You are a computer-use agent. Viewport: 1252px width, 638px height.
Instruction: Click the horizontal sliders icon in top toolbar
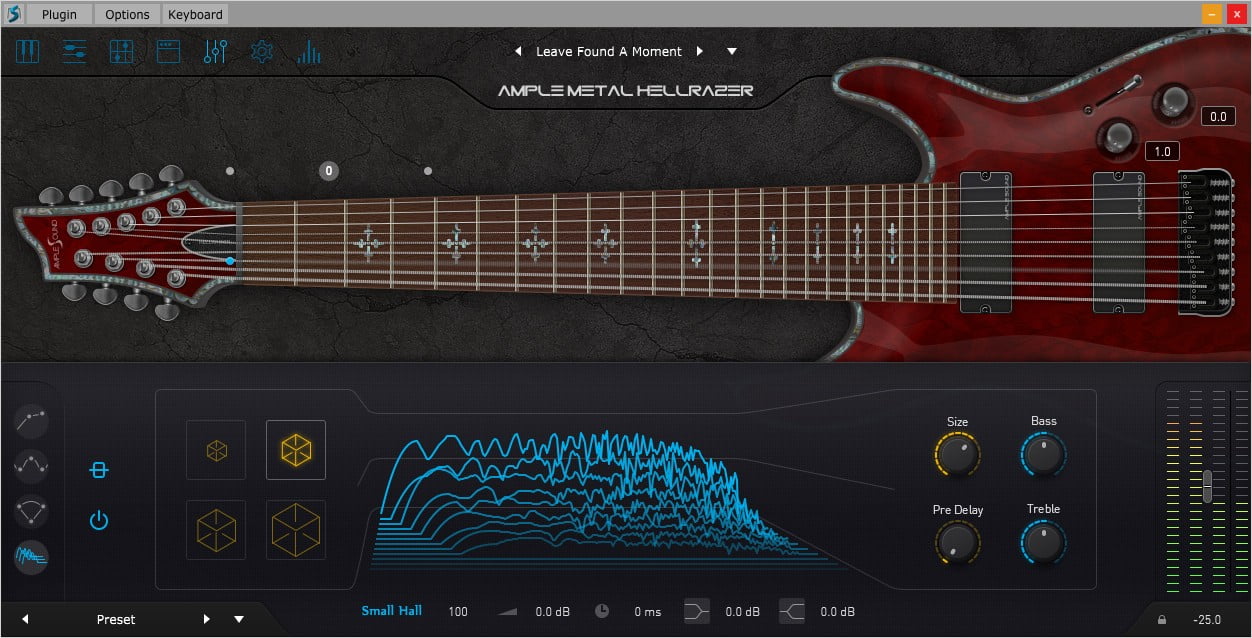[x=74, y=51]
